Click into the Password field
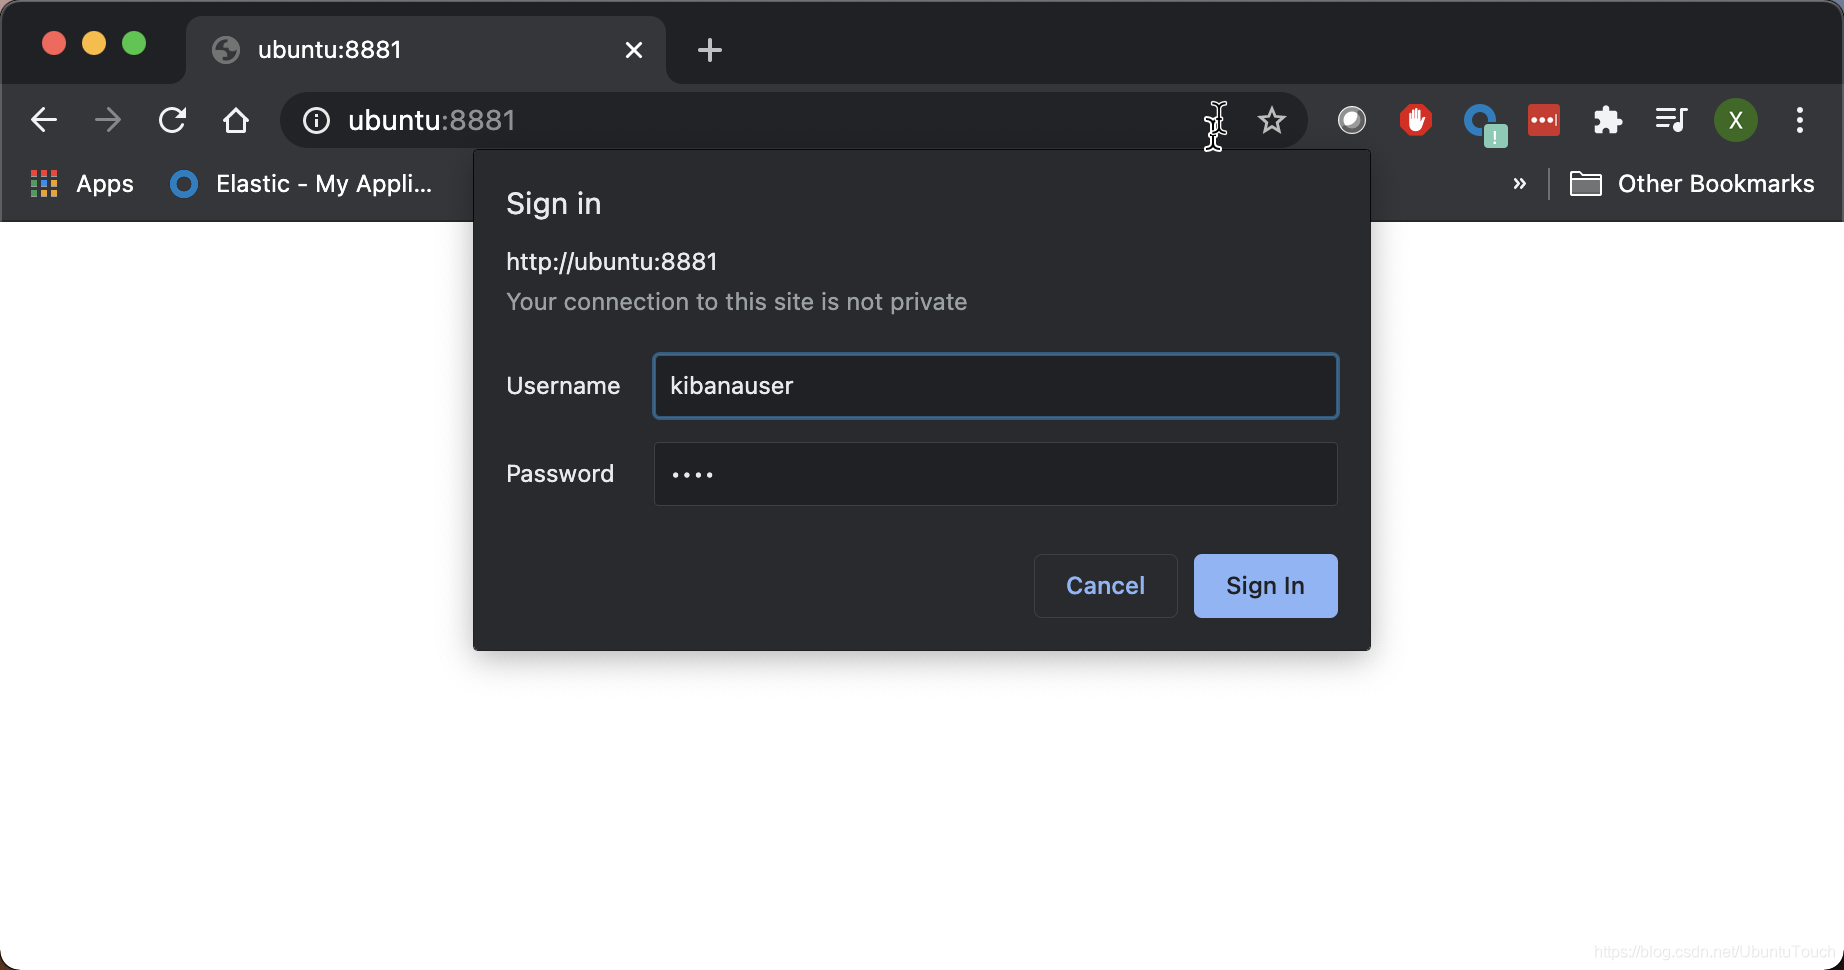Image resolution: width=1844 pixels, height=970 pixels. pyautogui.click(x=996, y=474)
